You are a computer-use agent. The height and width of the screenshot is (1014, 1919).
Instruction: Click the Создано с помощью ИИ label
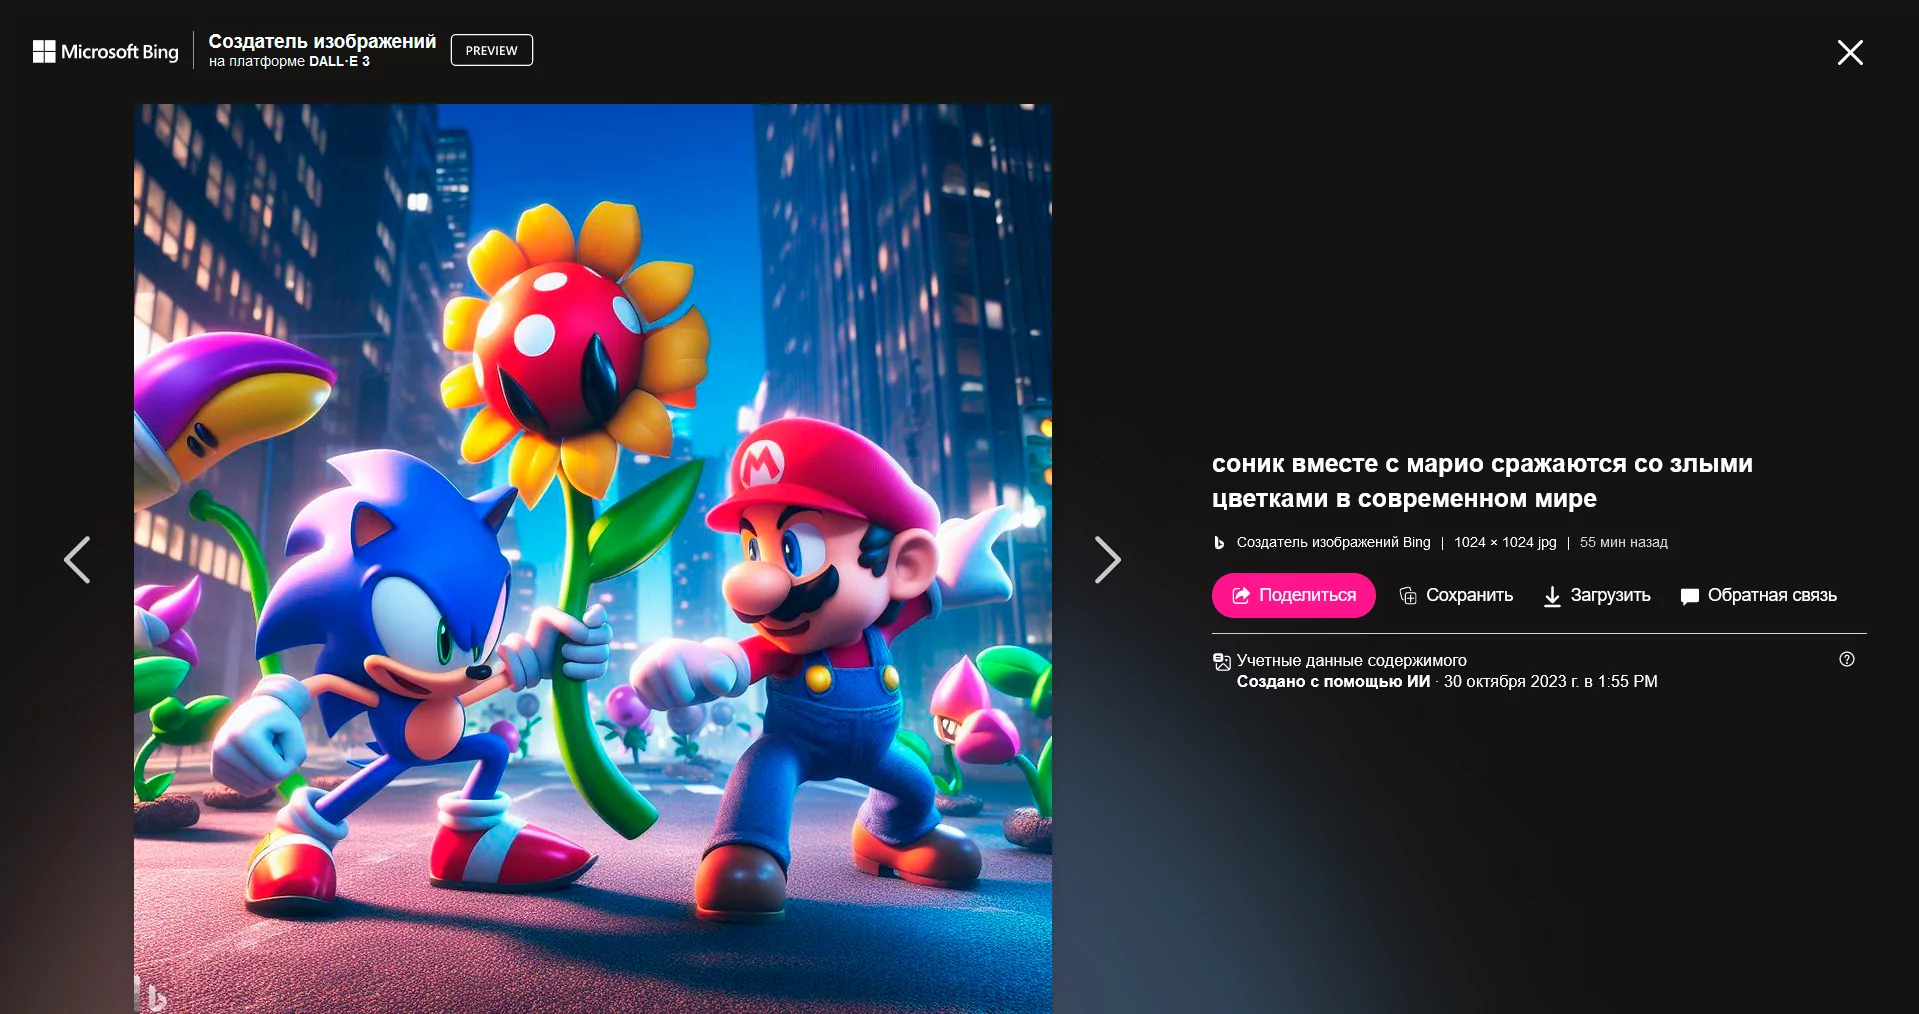(1333, 681)
